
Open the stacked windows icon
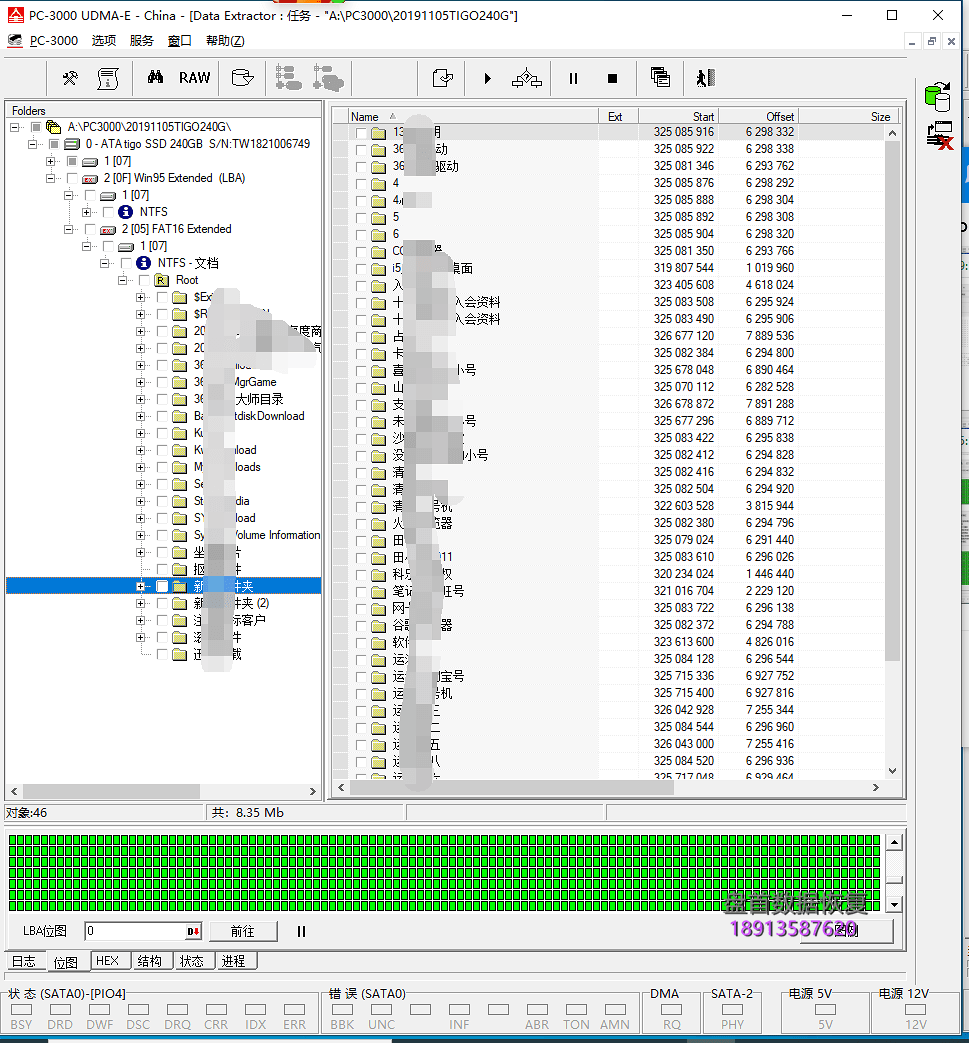[x=660, y=78]
